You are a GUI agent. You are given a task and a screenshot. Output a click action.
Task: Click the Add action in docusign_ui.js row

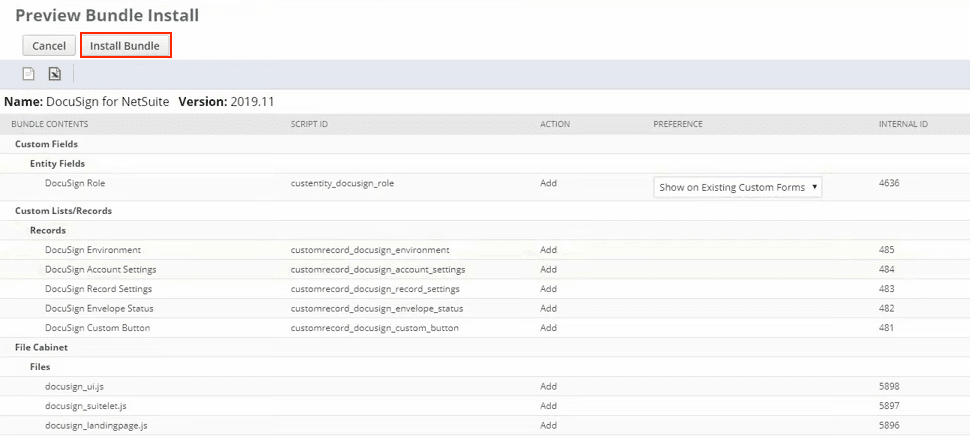(x=548, y=387)
